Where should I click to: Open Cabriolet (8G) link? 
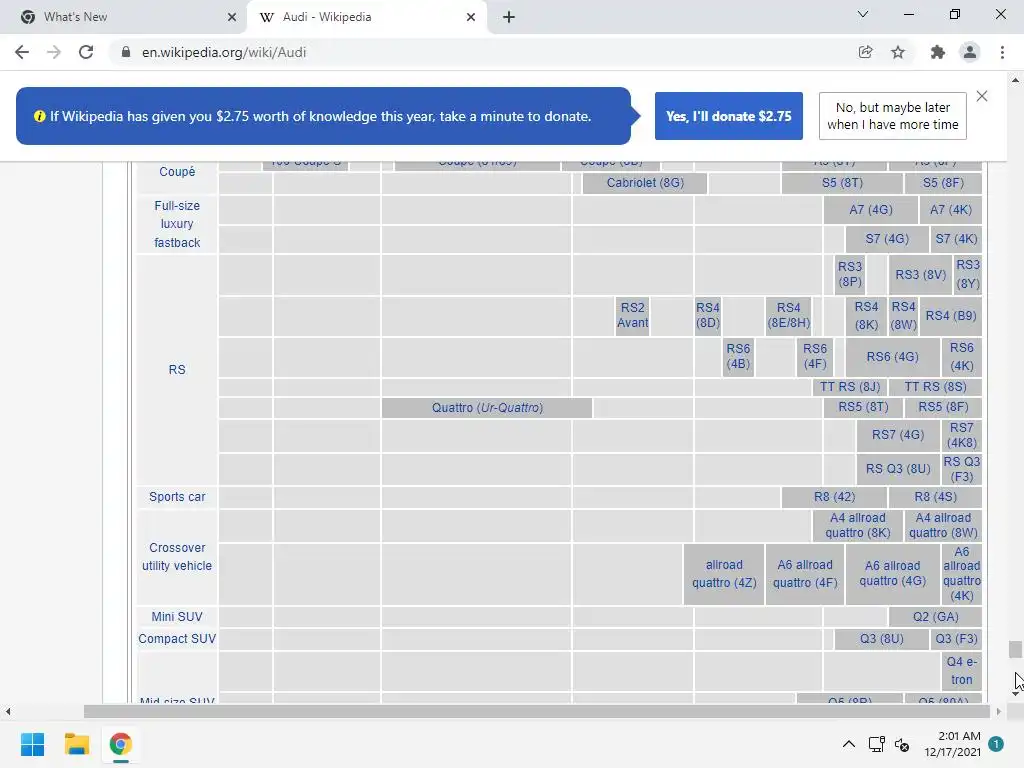645,183
